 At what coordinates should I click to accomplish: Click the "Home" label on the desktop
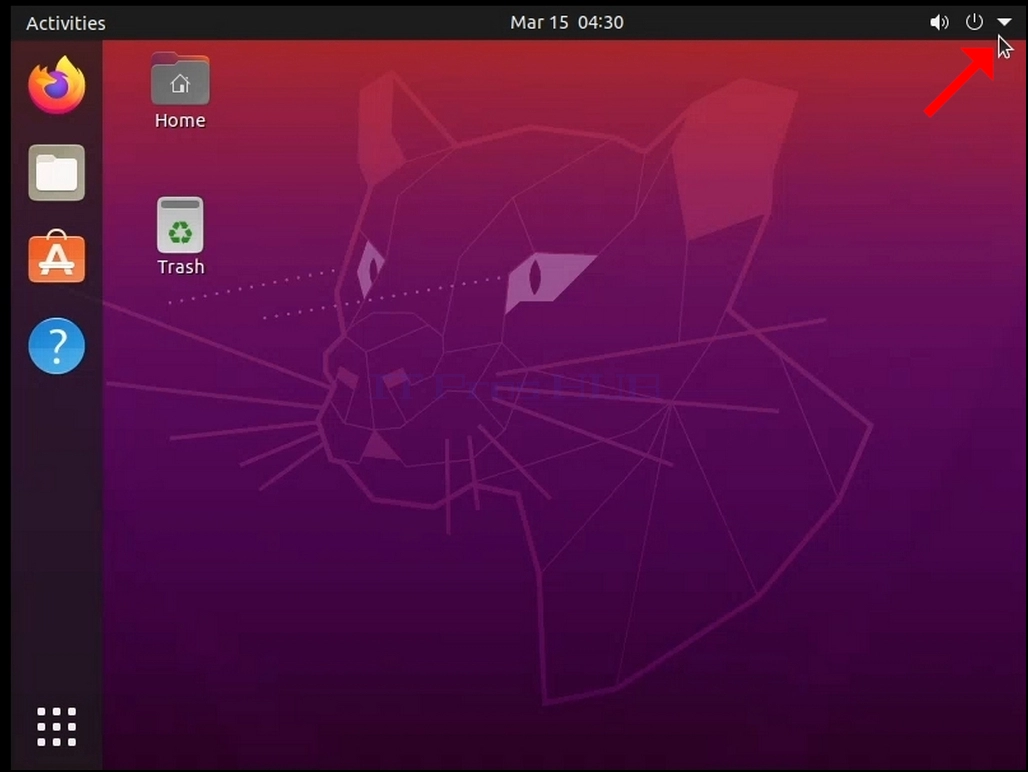[180, 121]
